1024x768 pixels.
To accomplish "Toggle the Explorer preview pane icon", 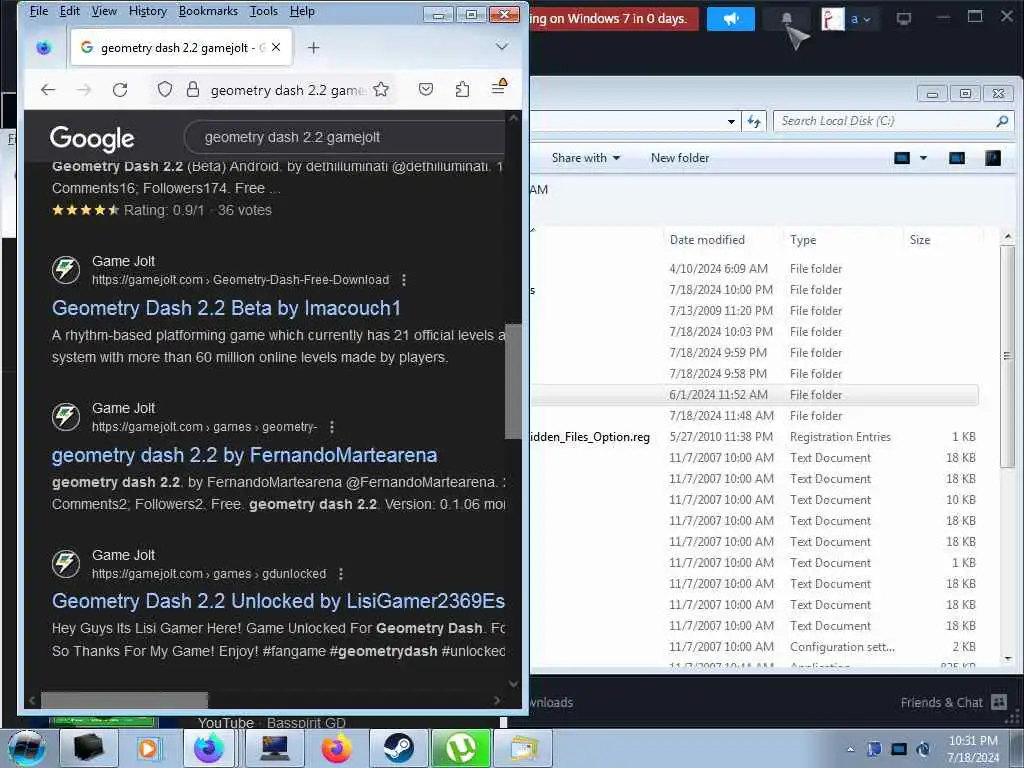I will coord(957,158).
